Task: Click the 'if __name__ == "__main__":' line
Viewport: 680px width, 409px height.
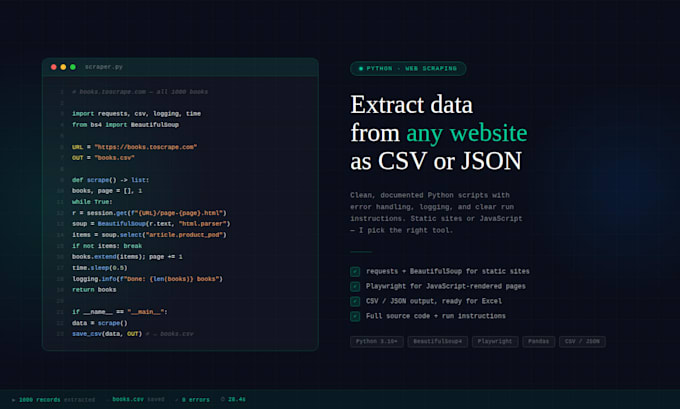Action: [x=120, y=312]
